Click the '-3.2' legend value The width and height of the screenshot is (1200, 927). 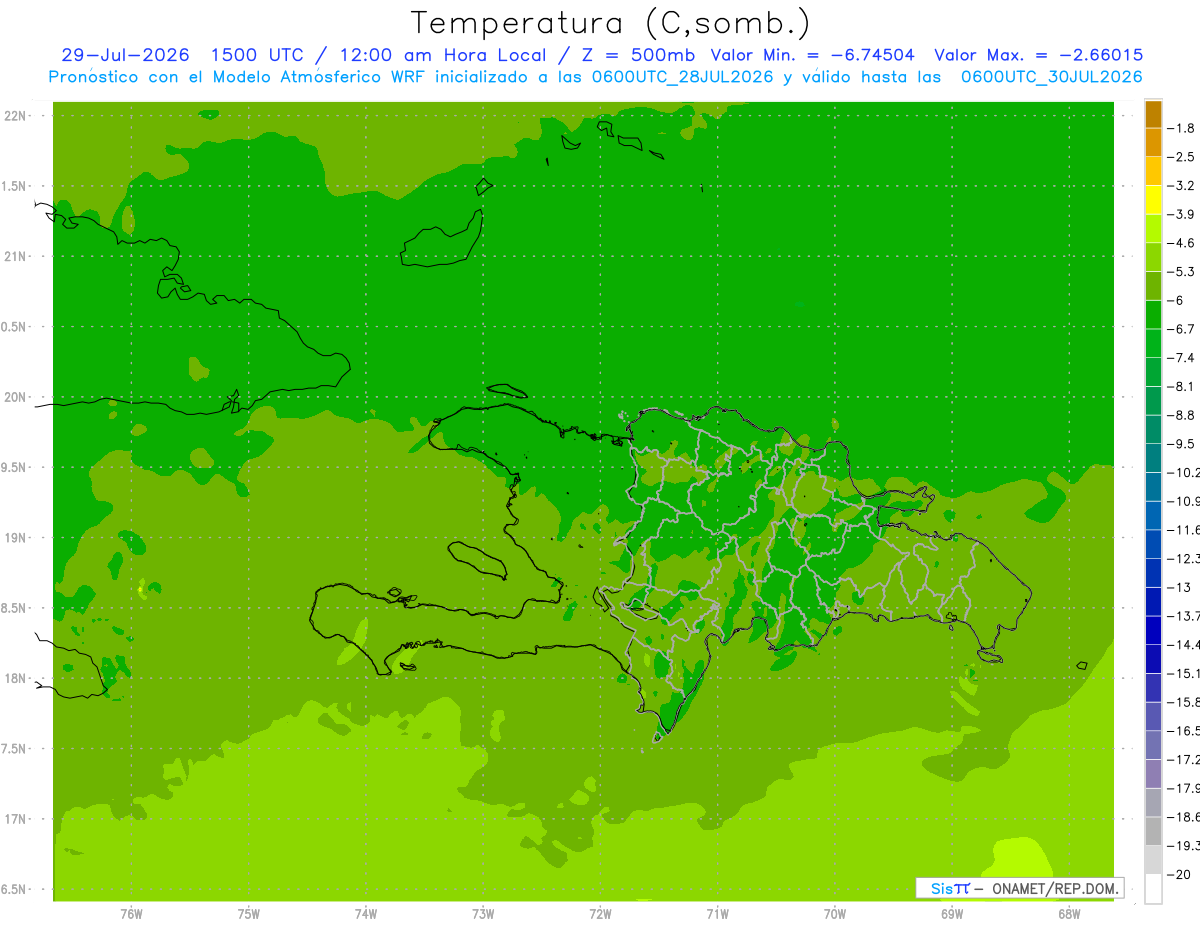point(1183,186)
